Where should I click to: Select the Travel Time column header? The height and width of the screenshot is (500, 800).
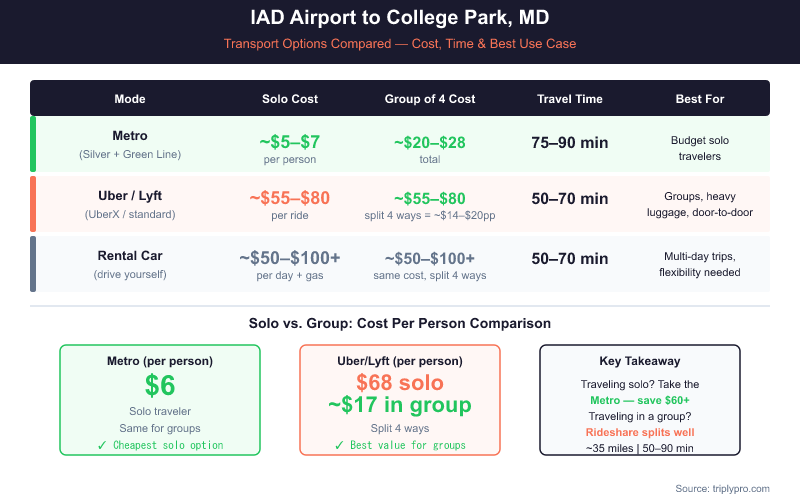(570, 99)
